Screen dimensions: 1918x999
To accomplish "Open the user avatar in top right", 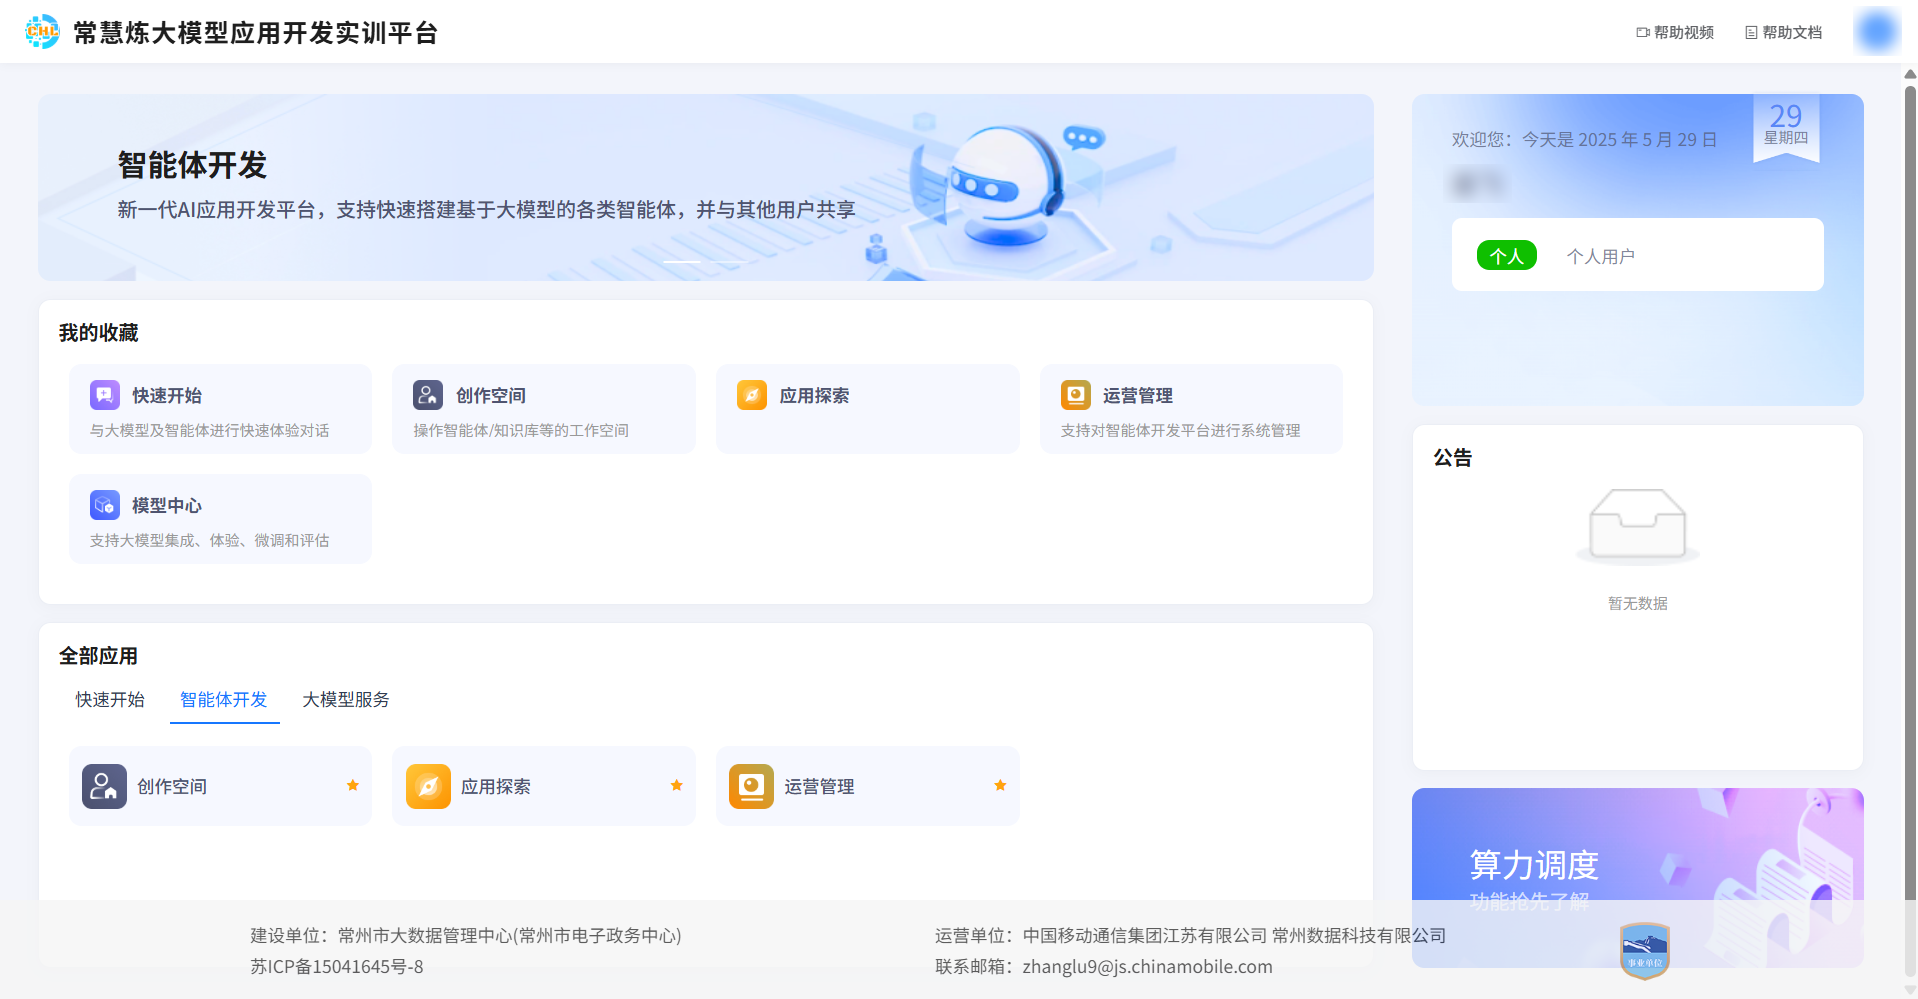I will click(x=1877, y=32).
